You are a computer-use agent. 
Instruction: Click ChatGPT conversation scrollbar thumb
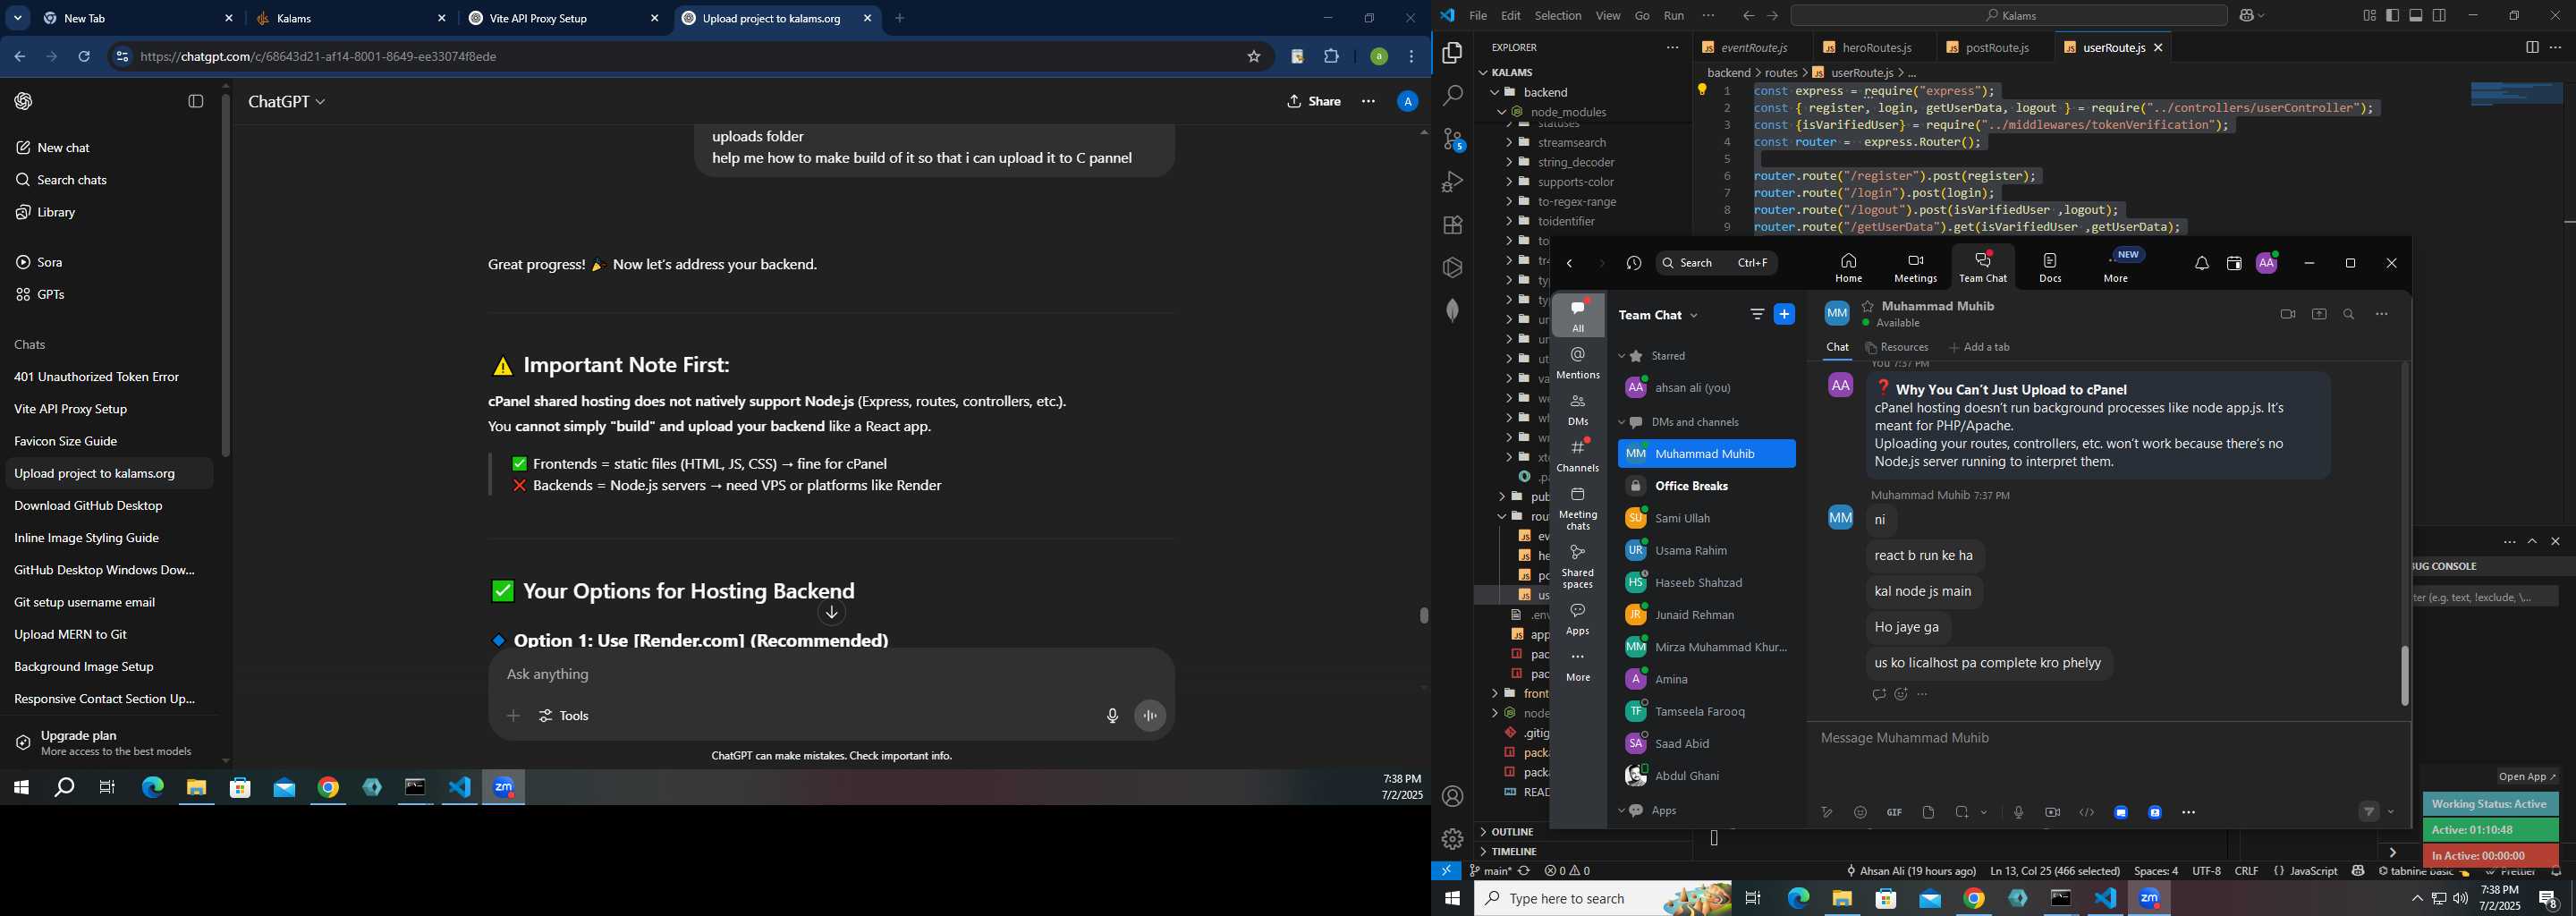pos(1423,615)
